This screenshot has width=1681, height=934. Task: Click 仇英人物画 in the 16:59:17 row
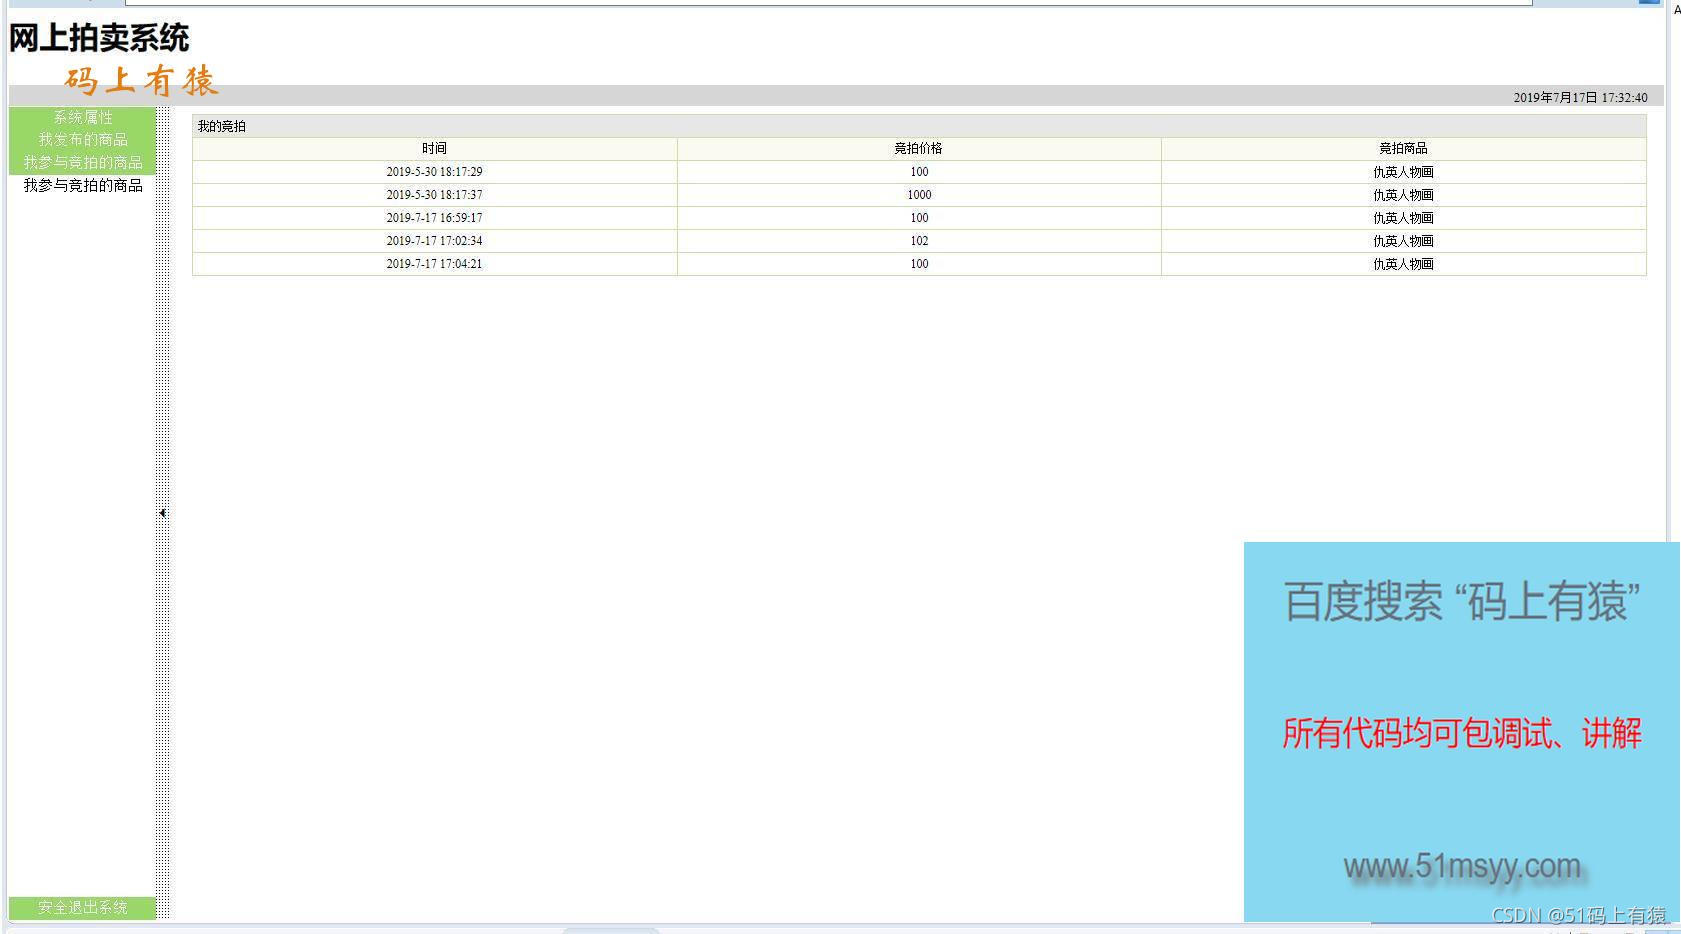1403,218
